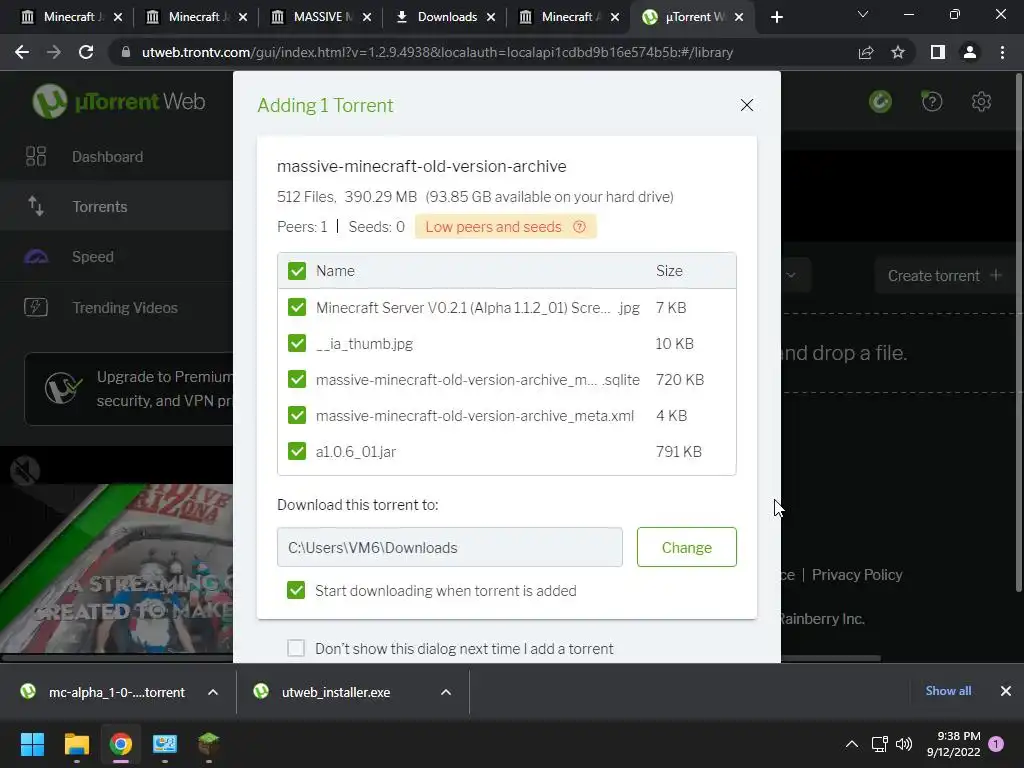Viewport: 1024px width, 768px height.
Task: Uncheck the __ia_thumb.jpg file
Action: [296, 344]
